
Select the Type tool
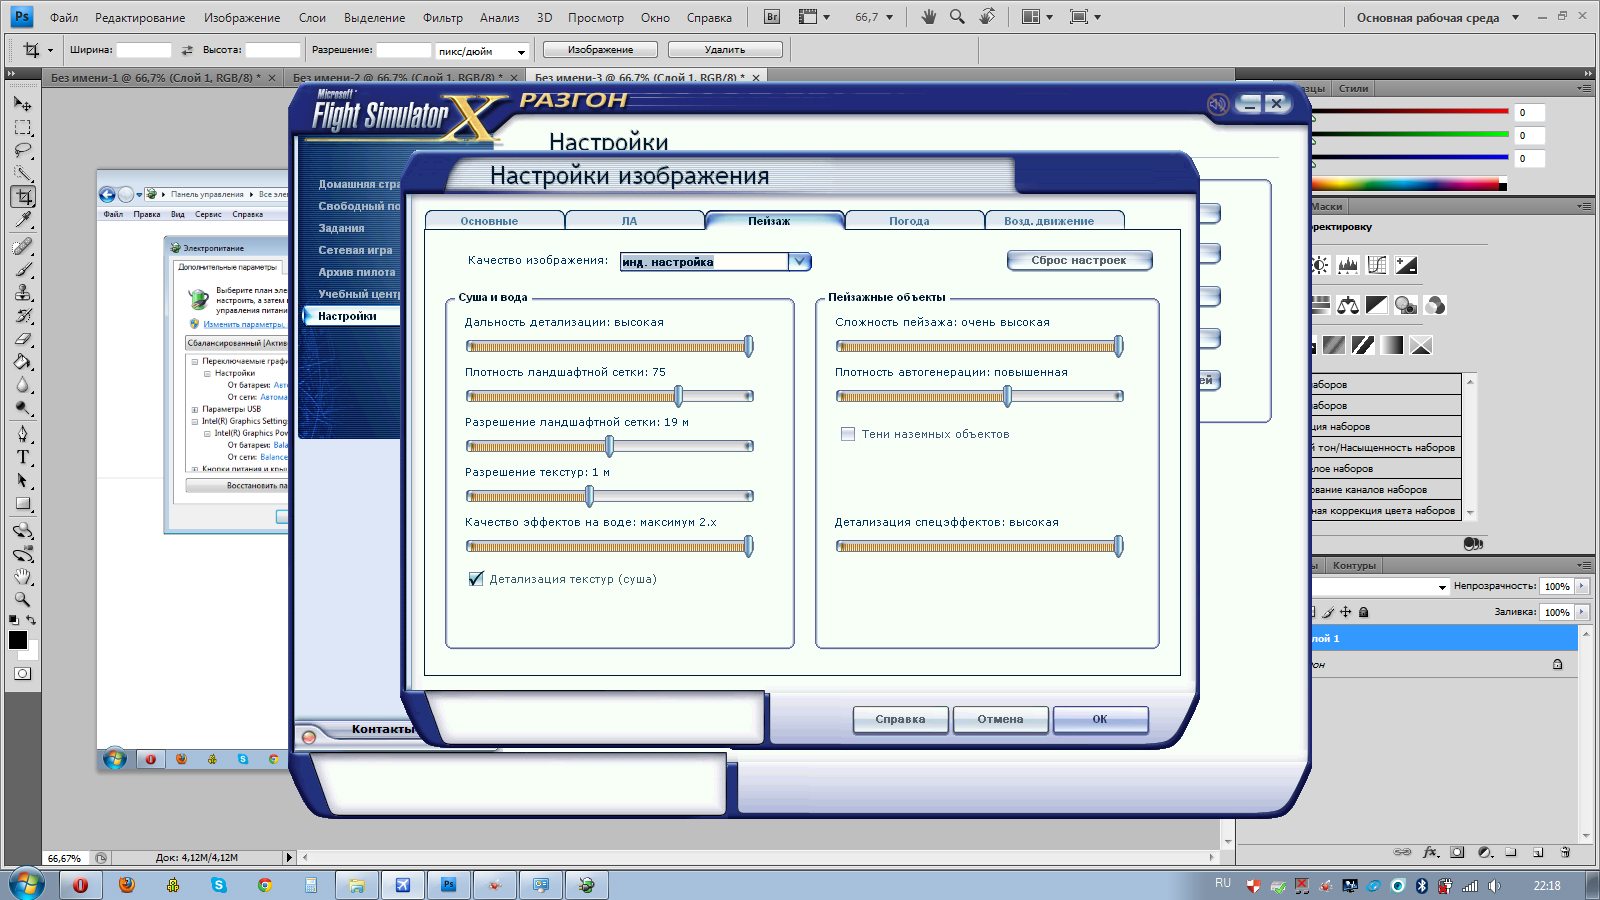coord(22,457)
